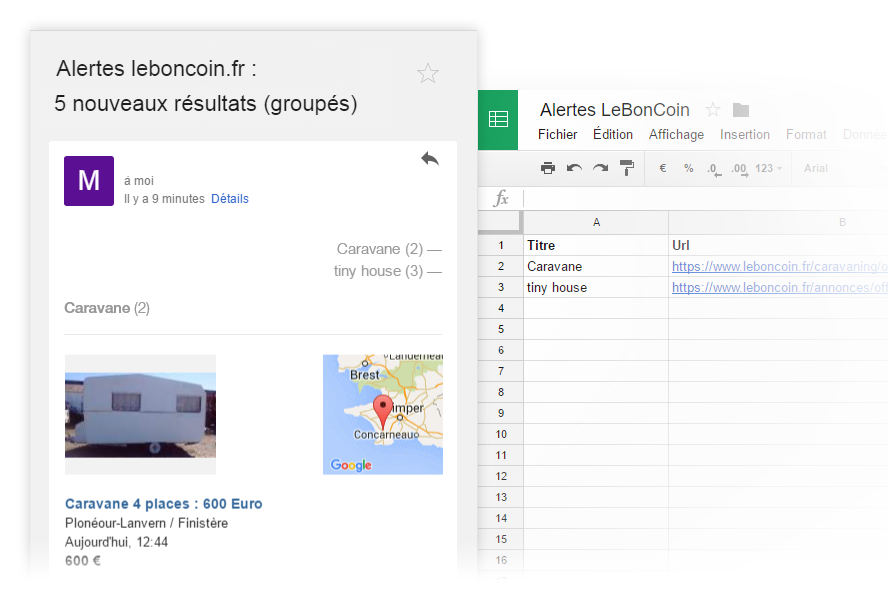The width and height of the screenshot is (888, 612).
Task: Click the print icon in Sheets toolbar
Action: click(x=548, y=168)
